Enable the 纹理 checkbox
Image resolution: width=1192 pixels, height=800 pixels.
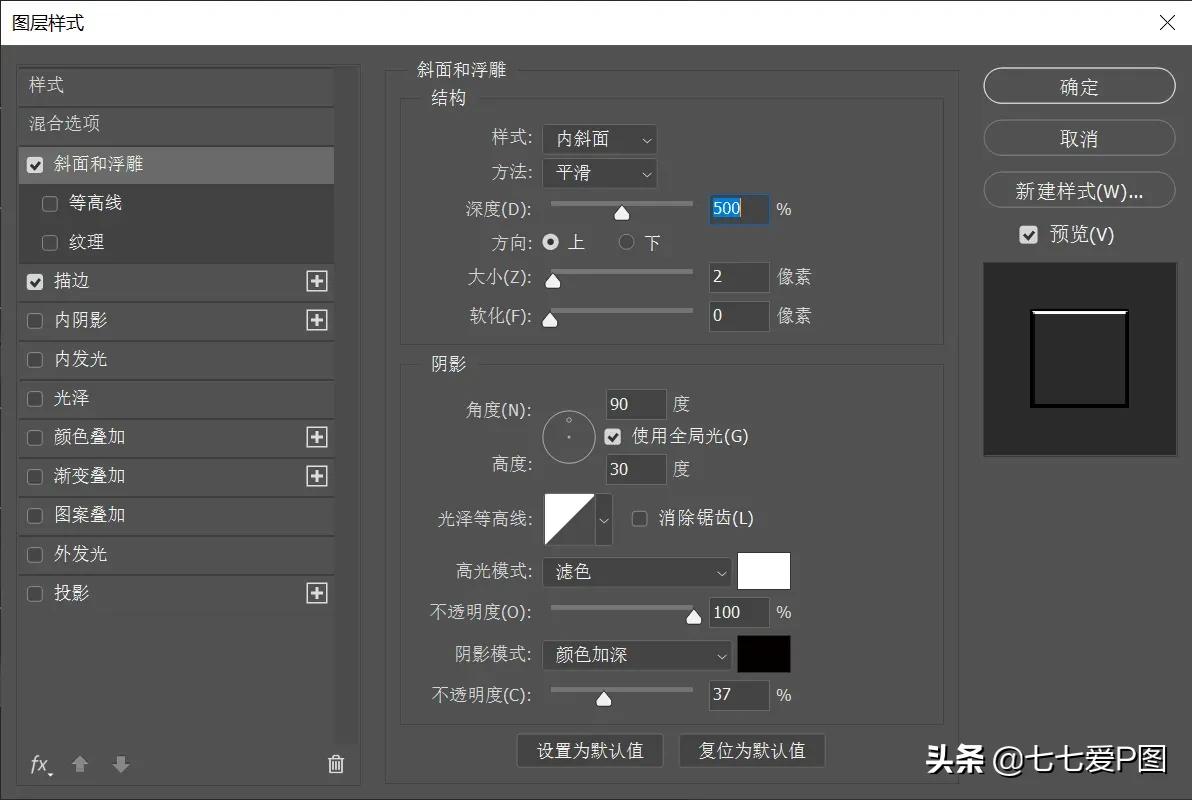[50, 243]
